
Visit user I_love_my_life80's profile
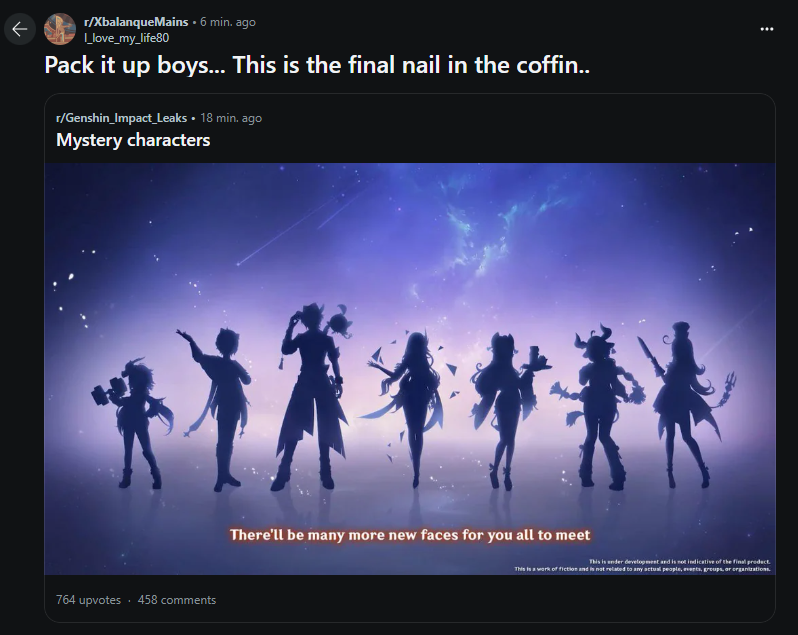click(126, 38)
